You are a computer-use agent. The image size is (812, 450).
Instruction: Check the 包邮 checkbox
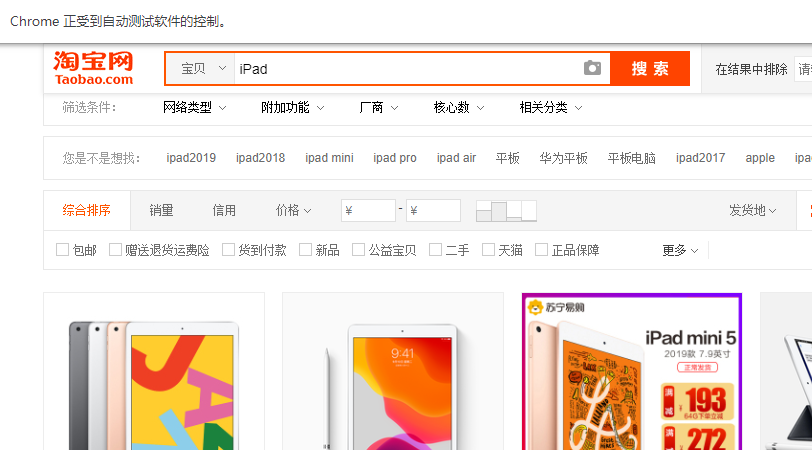(62, 250)
